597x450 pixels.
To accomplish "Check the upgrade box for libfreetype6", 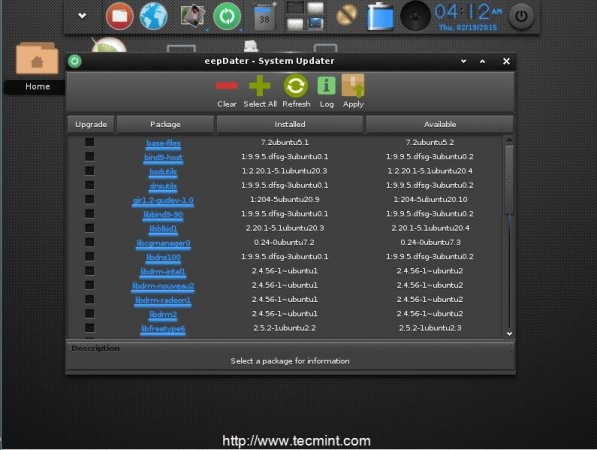I will pyautogui.click(x=89, y=328).
